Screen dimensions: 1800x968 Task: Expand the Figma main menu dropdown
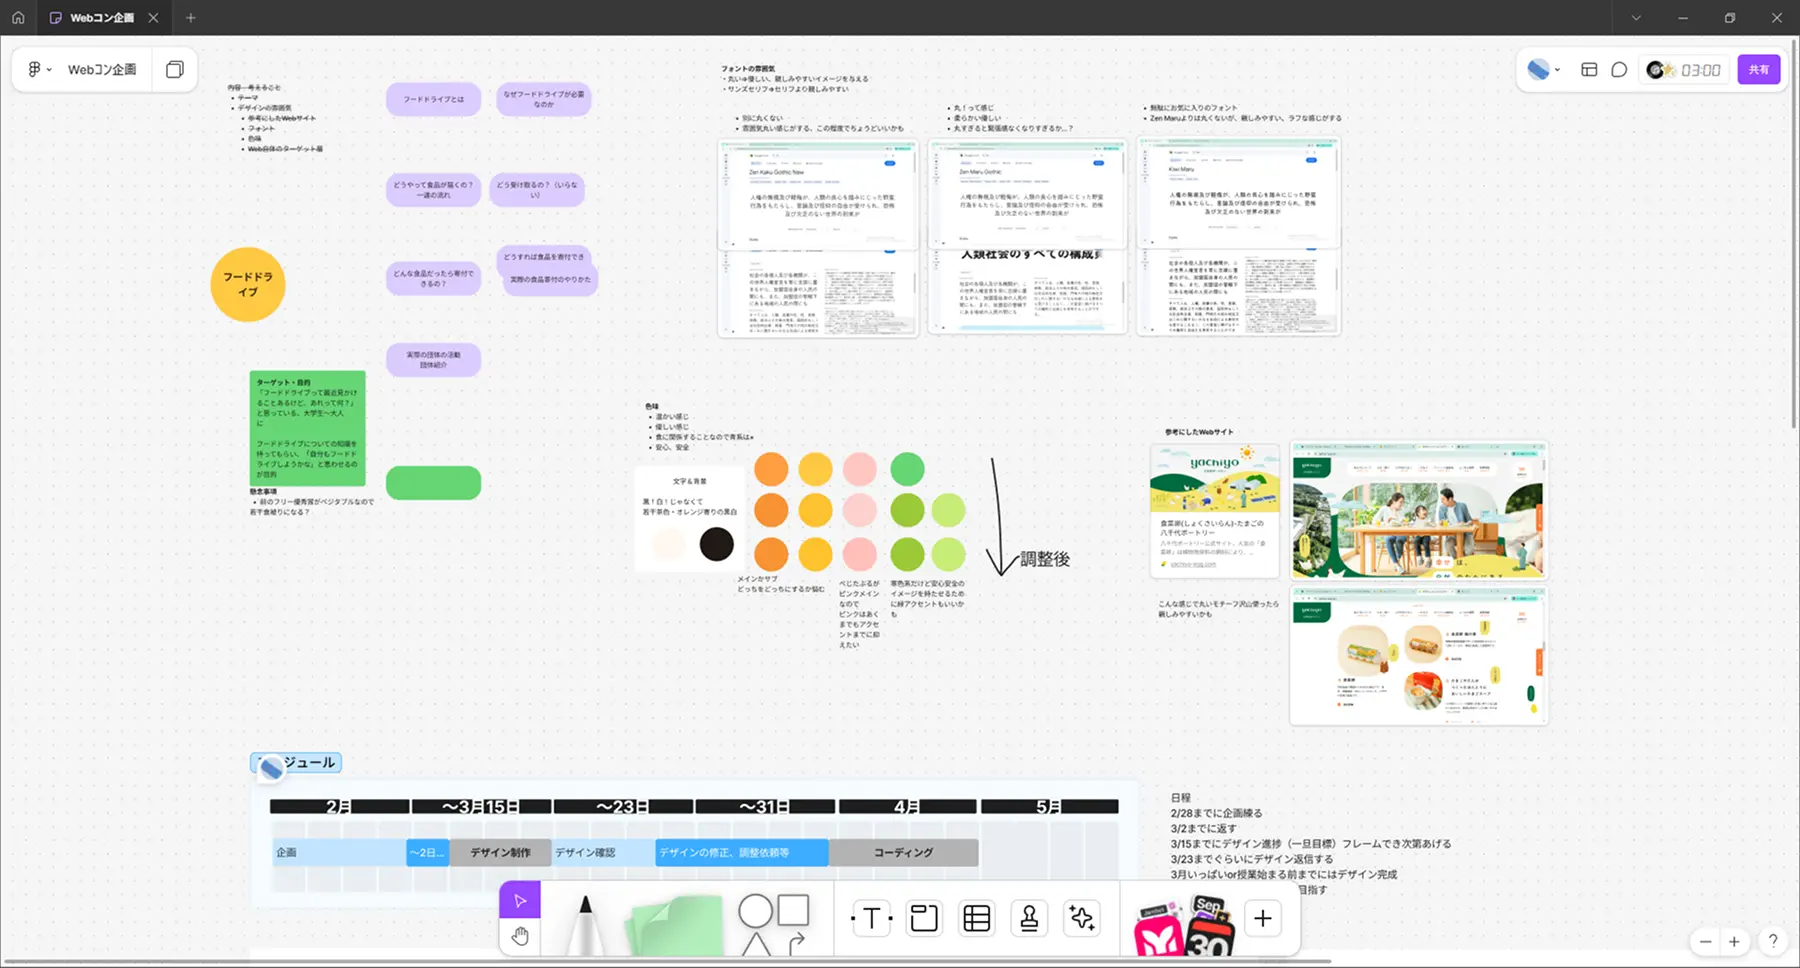click(x=39, y=70)
